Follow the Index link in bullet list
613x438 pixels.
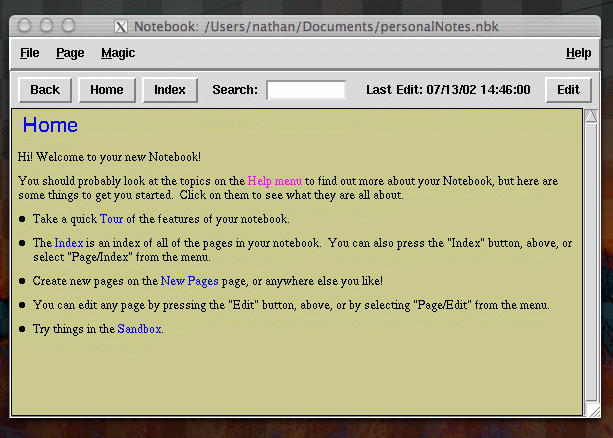[69, 243]
